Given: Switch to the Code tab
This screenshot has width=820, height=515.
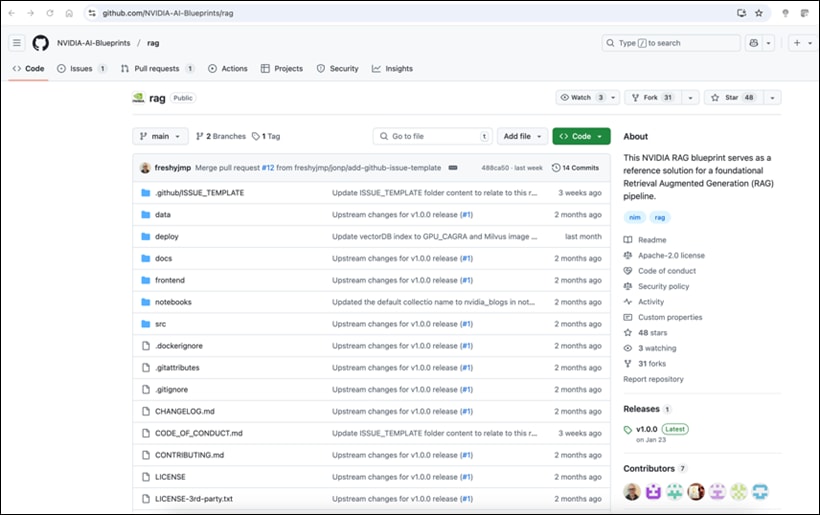Looking at the screenshot, I should point(29,68).
